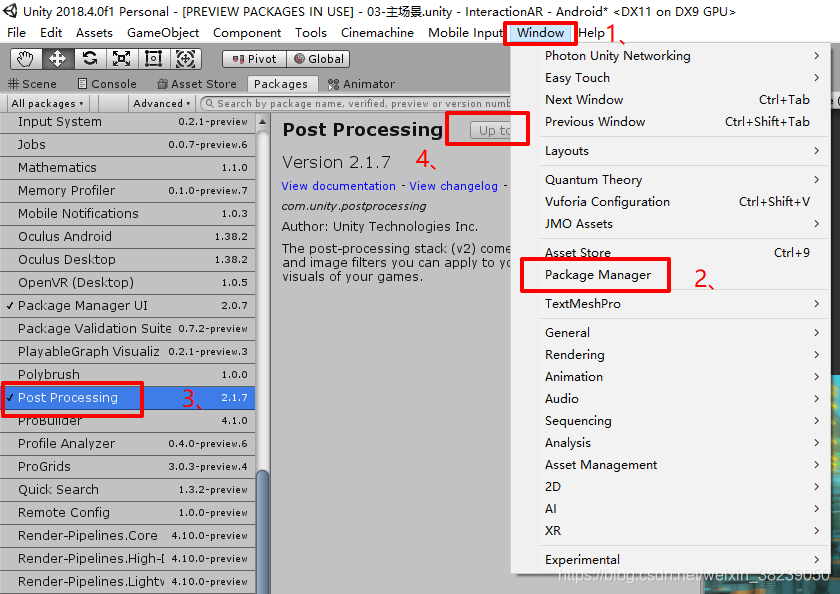Expand the Quantum Theory submenu
This screenshot has height=594, width=840.
coord(671,180)
